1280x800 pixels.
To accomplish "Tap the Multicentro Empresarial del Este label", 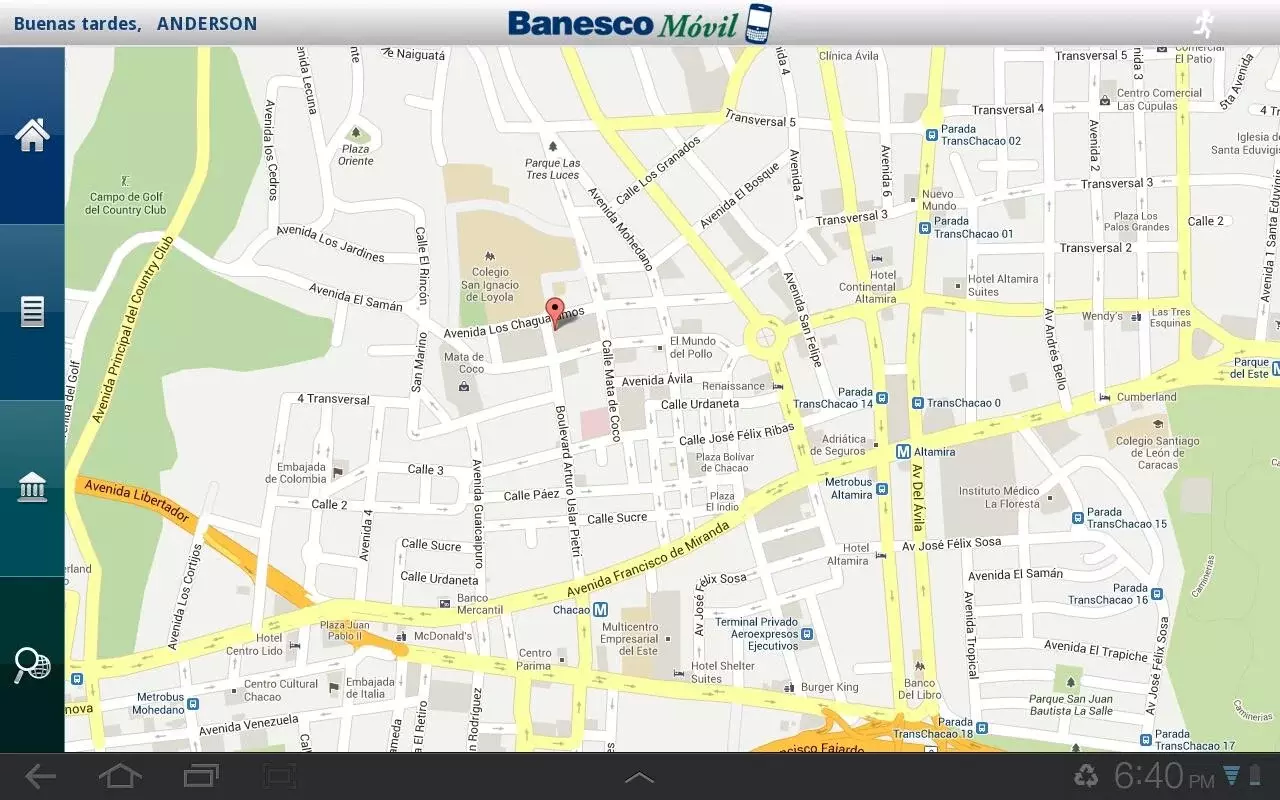I will (x=629, y=639).
